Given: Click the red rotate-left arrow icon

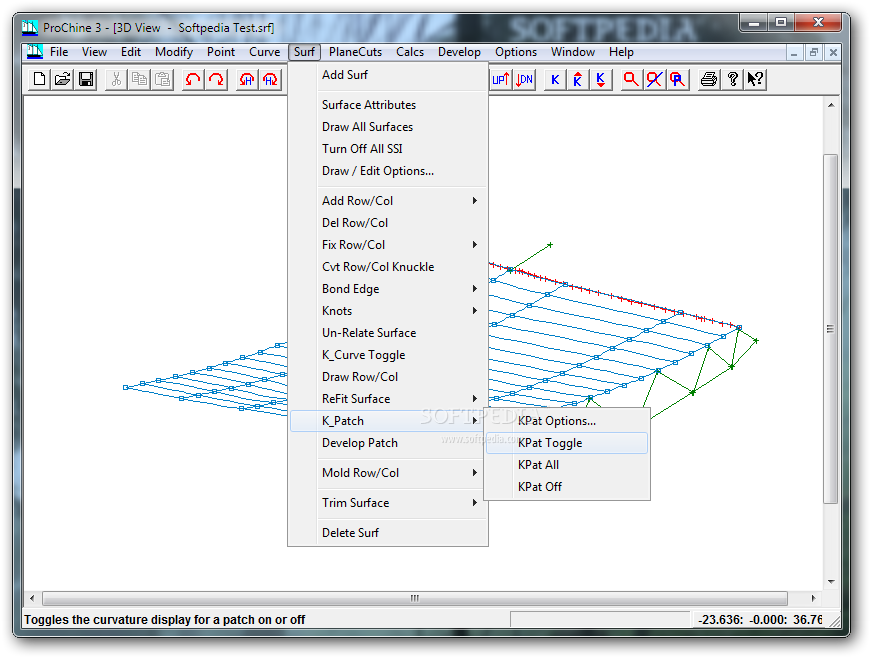Looking at the screenshot, I should (193, 79).
